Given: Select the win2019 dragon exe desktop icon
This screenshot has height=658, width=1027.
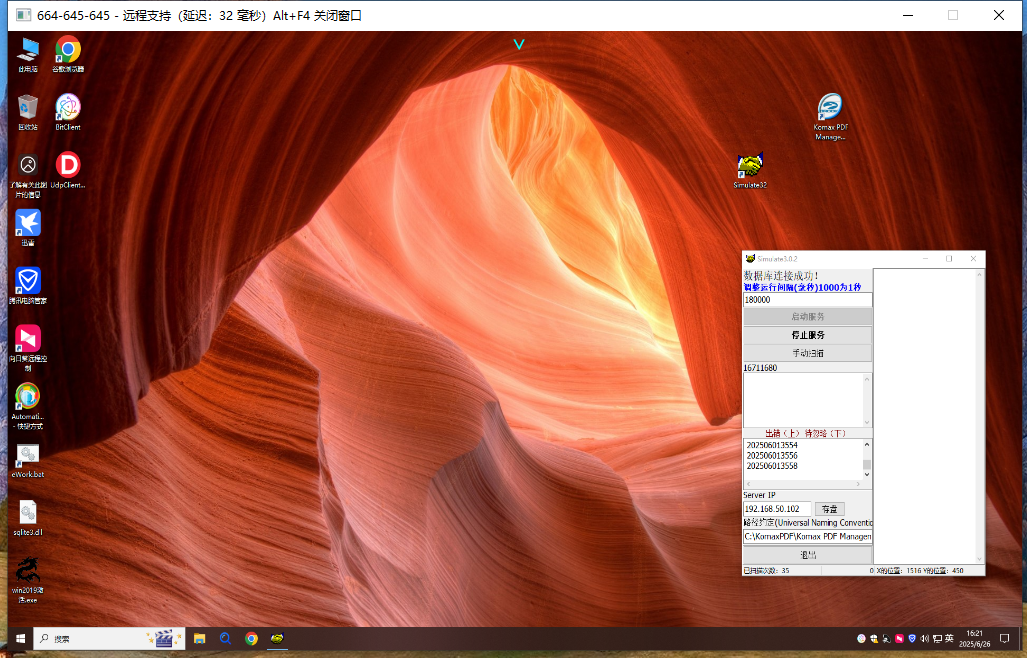Looking at the screenshot, I should tap(28, 580).
